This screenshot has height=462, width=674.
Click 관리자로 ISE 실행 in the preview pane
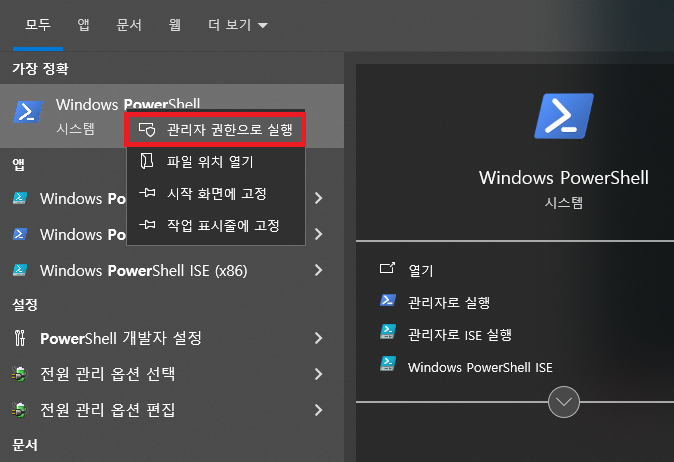pyautogui.click(x=460, y=335)
